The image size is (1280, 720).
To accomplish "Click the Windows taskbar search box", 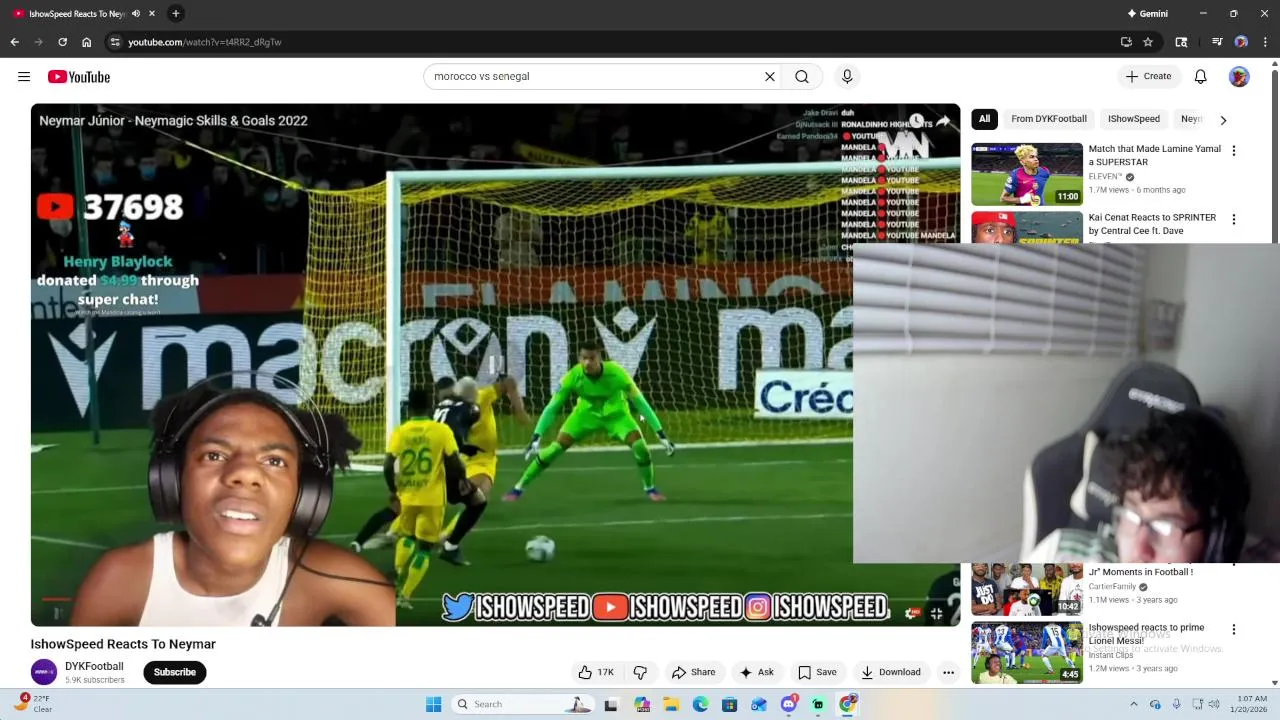I will click(x=523, y=704).
